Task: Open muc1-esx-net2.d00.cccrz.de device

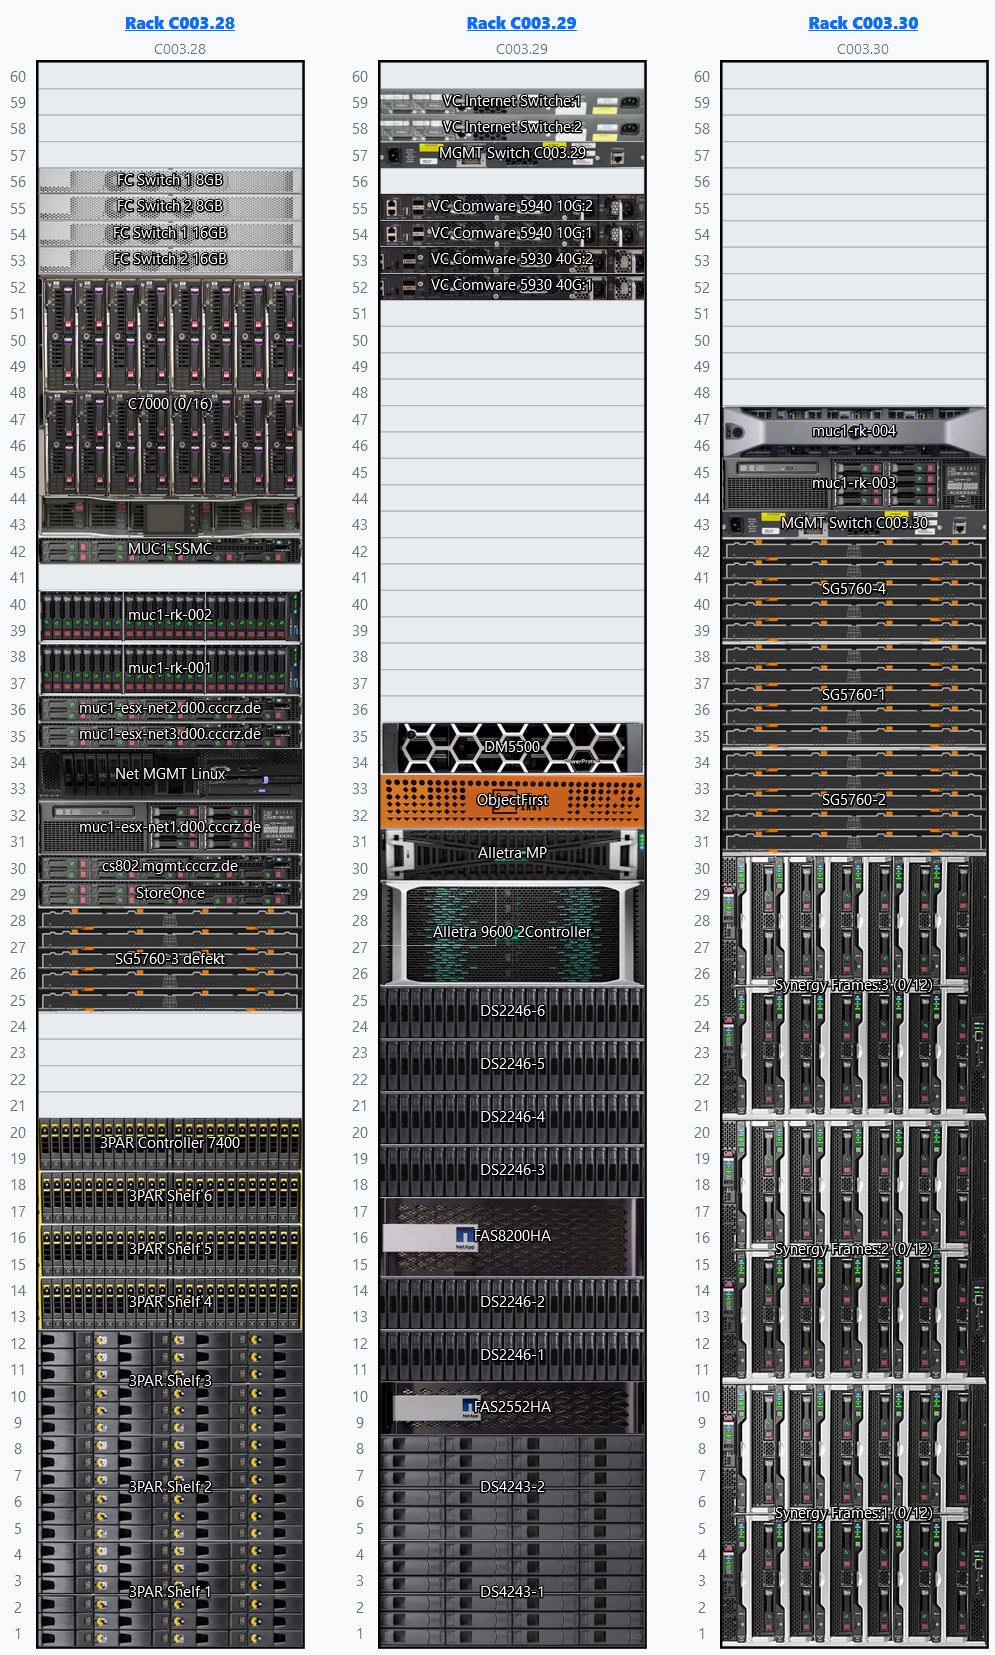Action: click(x=170, y=709)
